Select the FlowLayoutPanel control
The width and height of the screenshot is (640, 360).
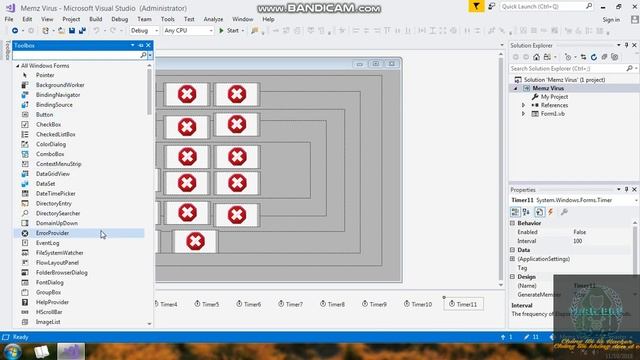tap(57, 263)
